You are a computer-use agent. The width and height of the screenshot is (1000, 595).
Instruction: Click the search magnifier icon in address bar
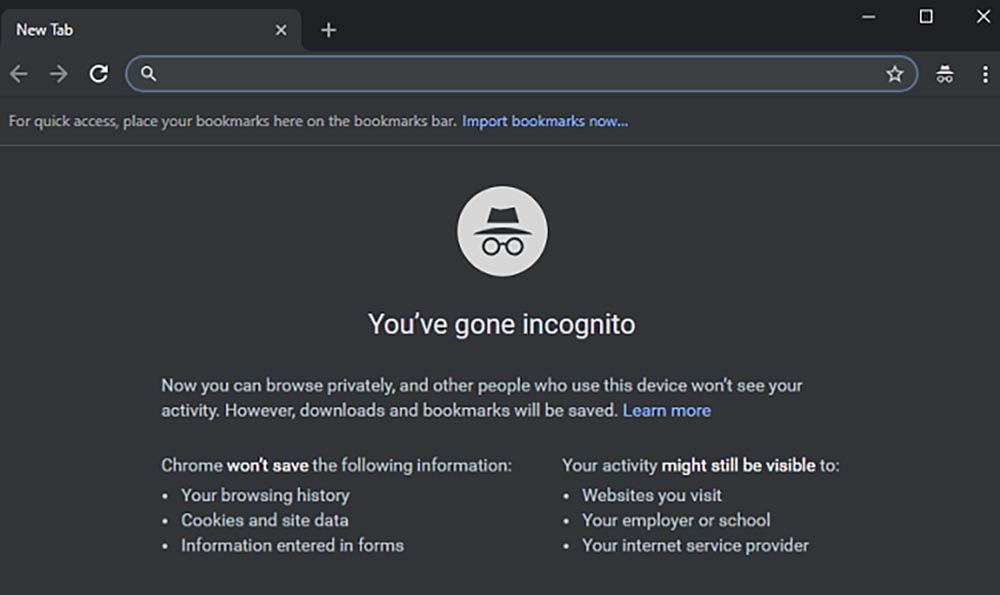pos(148,74)
